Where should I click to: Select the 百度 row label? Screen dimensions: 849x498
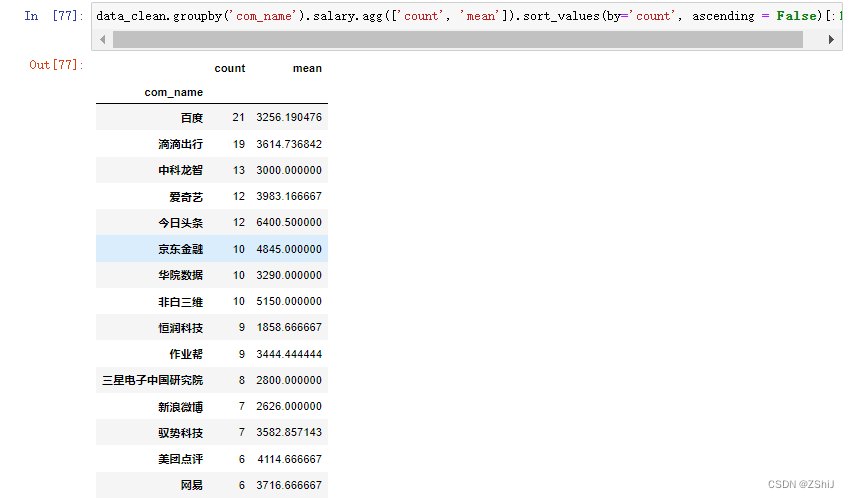[192, 117]
